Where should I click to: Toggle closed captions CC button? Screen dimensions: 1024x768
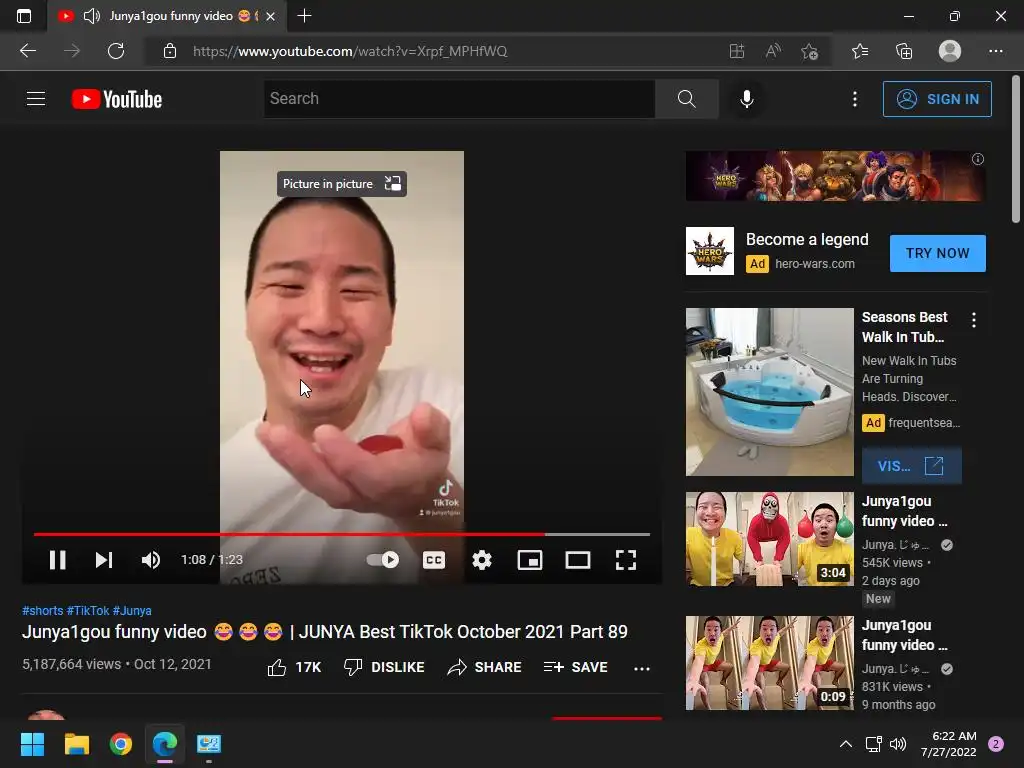pyautogui.click(x=434, y=560)
